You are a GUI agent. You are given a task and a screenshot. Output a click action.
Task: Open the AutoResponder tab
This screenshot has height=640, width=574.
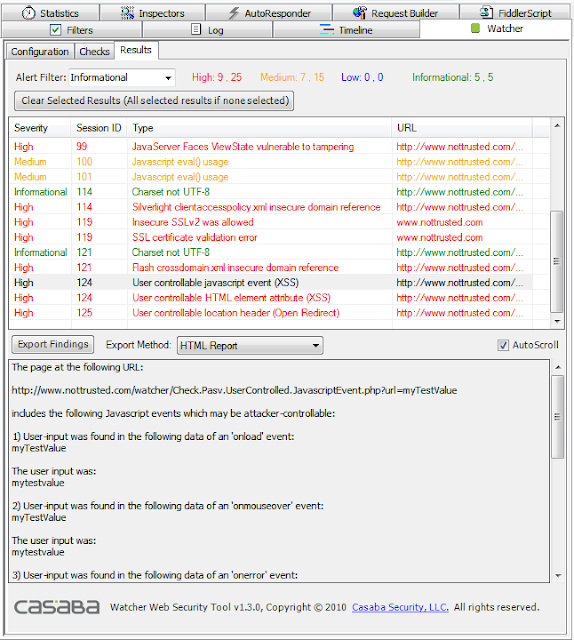pos(269,13)
